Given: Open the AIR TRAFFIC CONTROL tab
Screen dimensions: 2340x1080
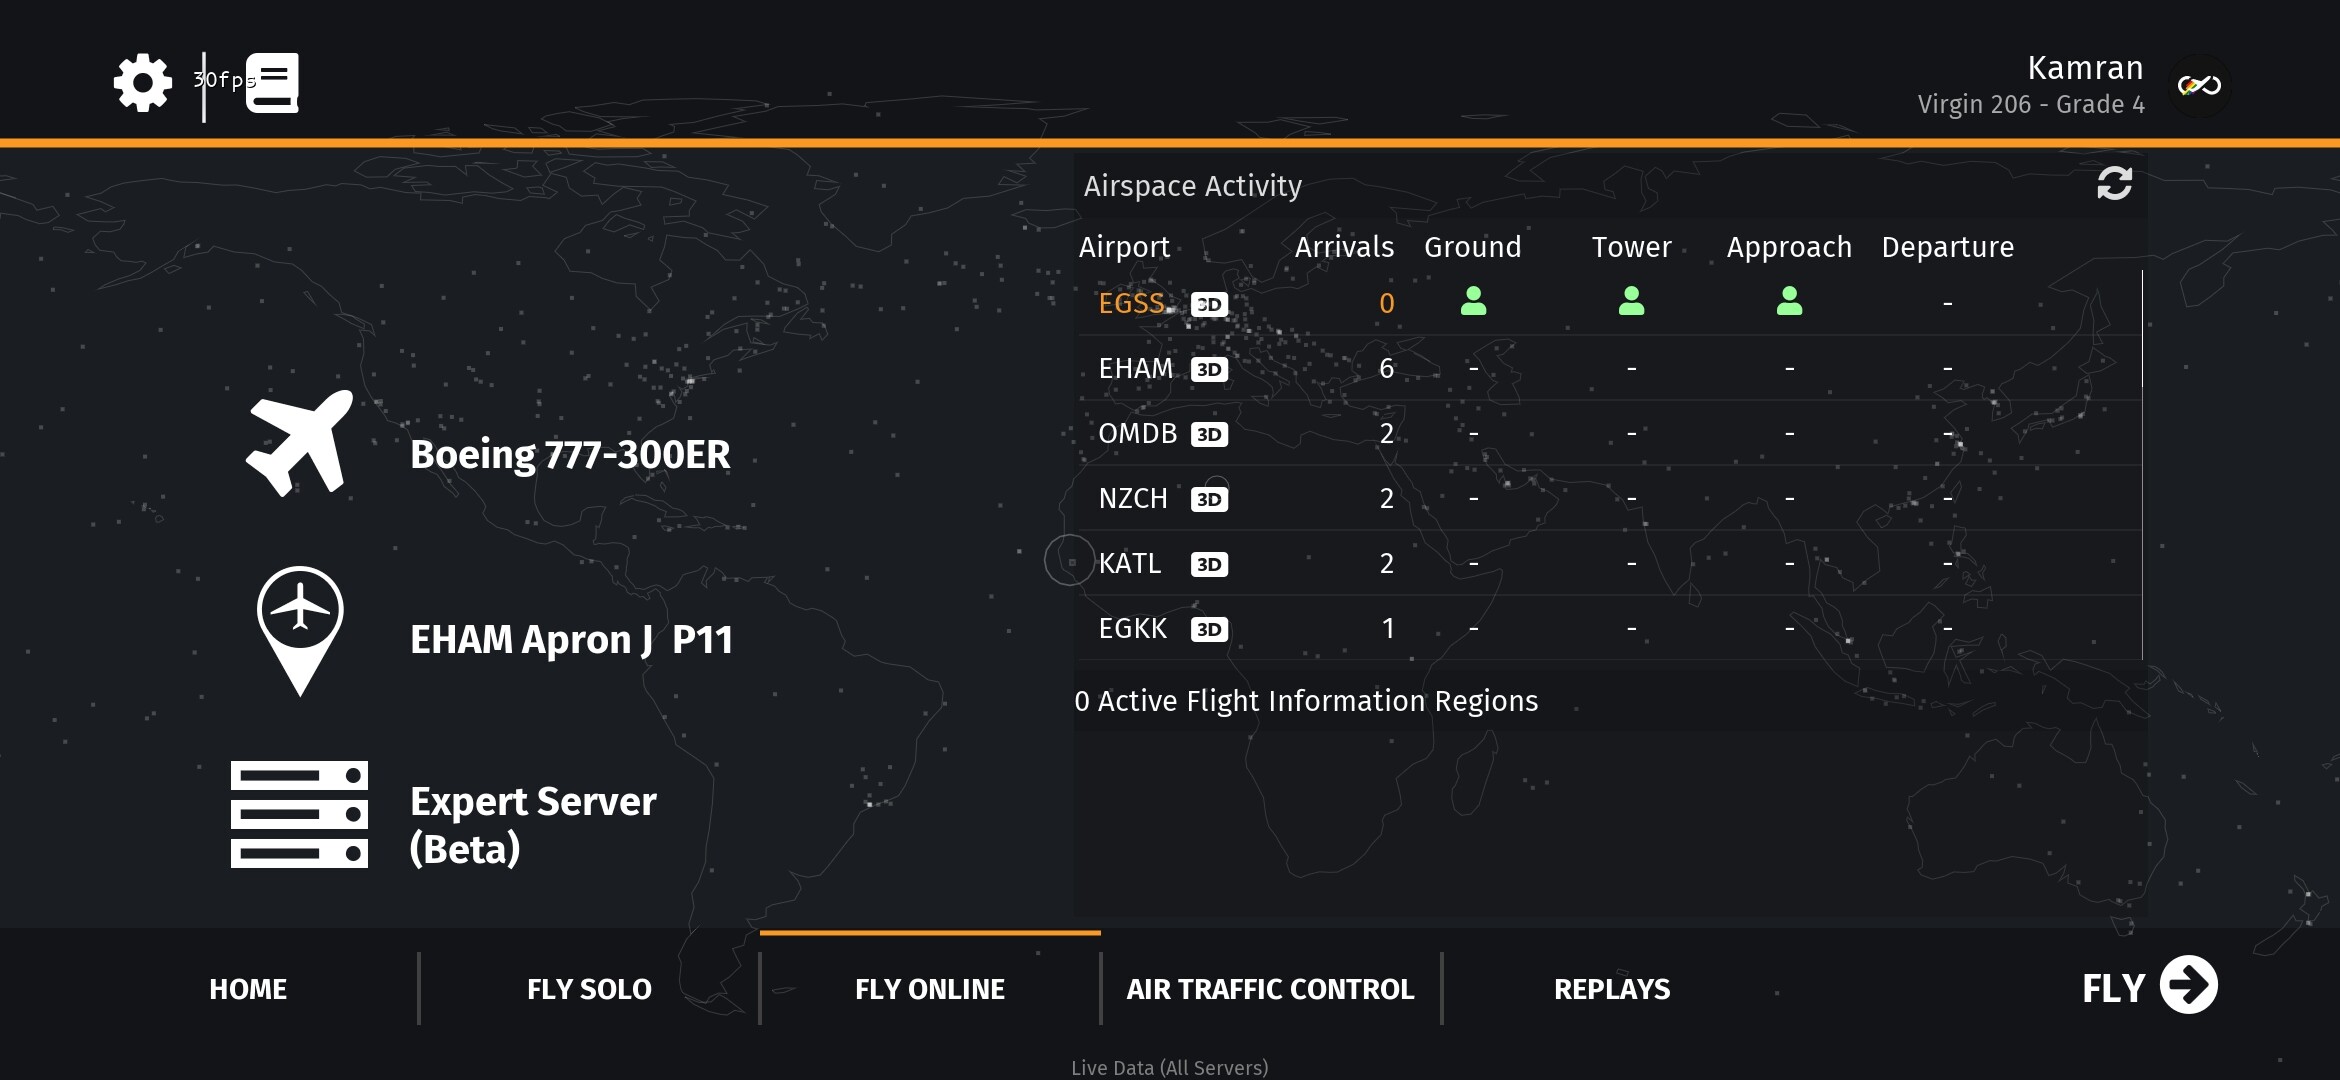Looking at the screenshot, I should pos(1270,989).
